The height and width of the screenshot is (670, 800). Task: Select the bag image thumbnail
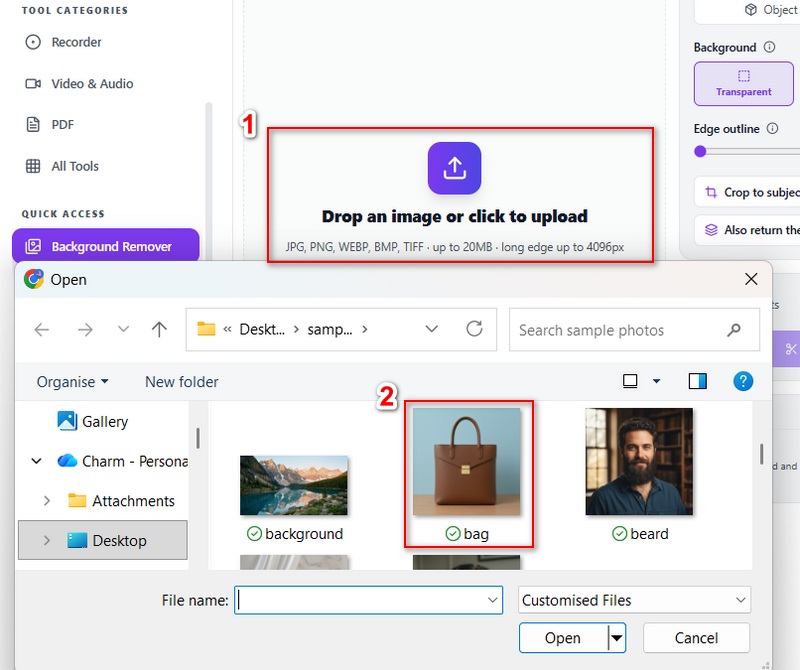tap(467, 462)
